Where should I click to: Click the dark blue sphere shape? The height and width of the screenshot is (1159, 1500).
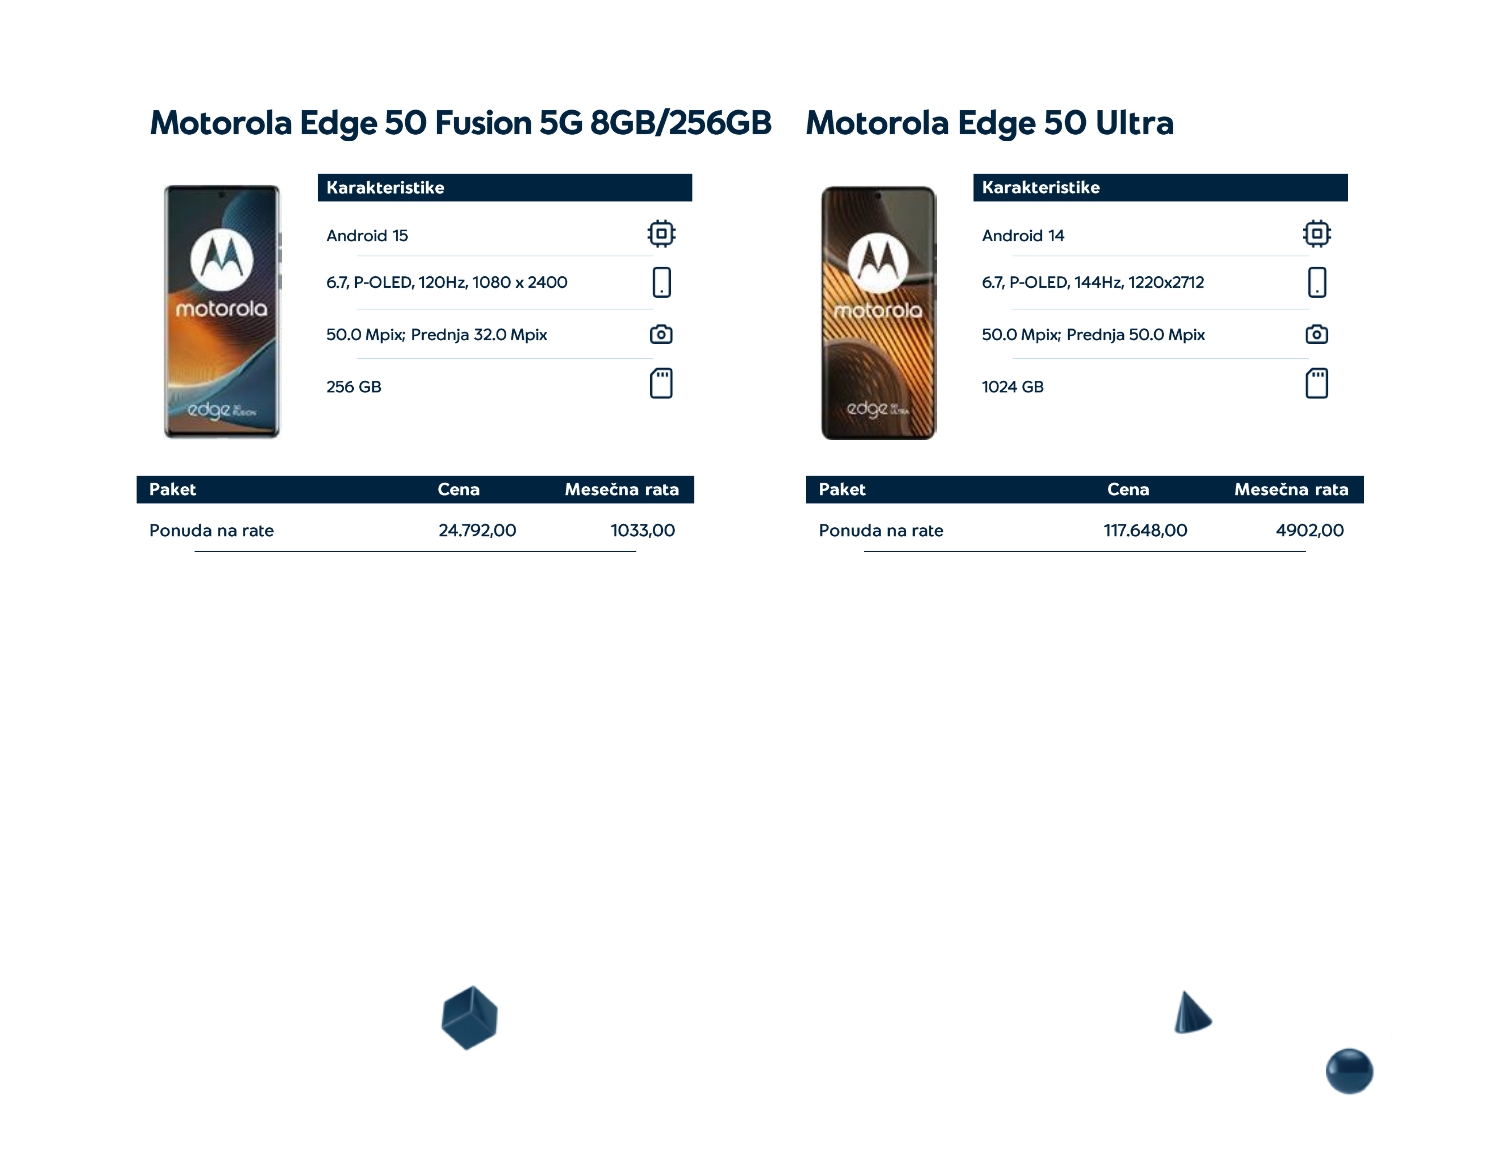(1349, 1071)
